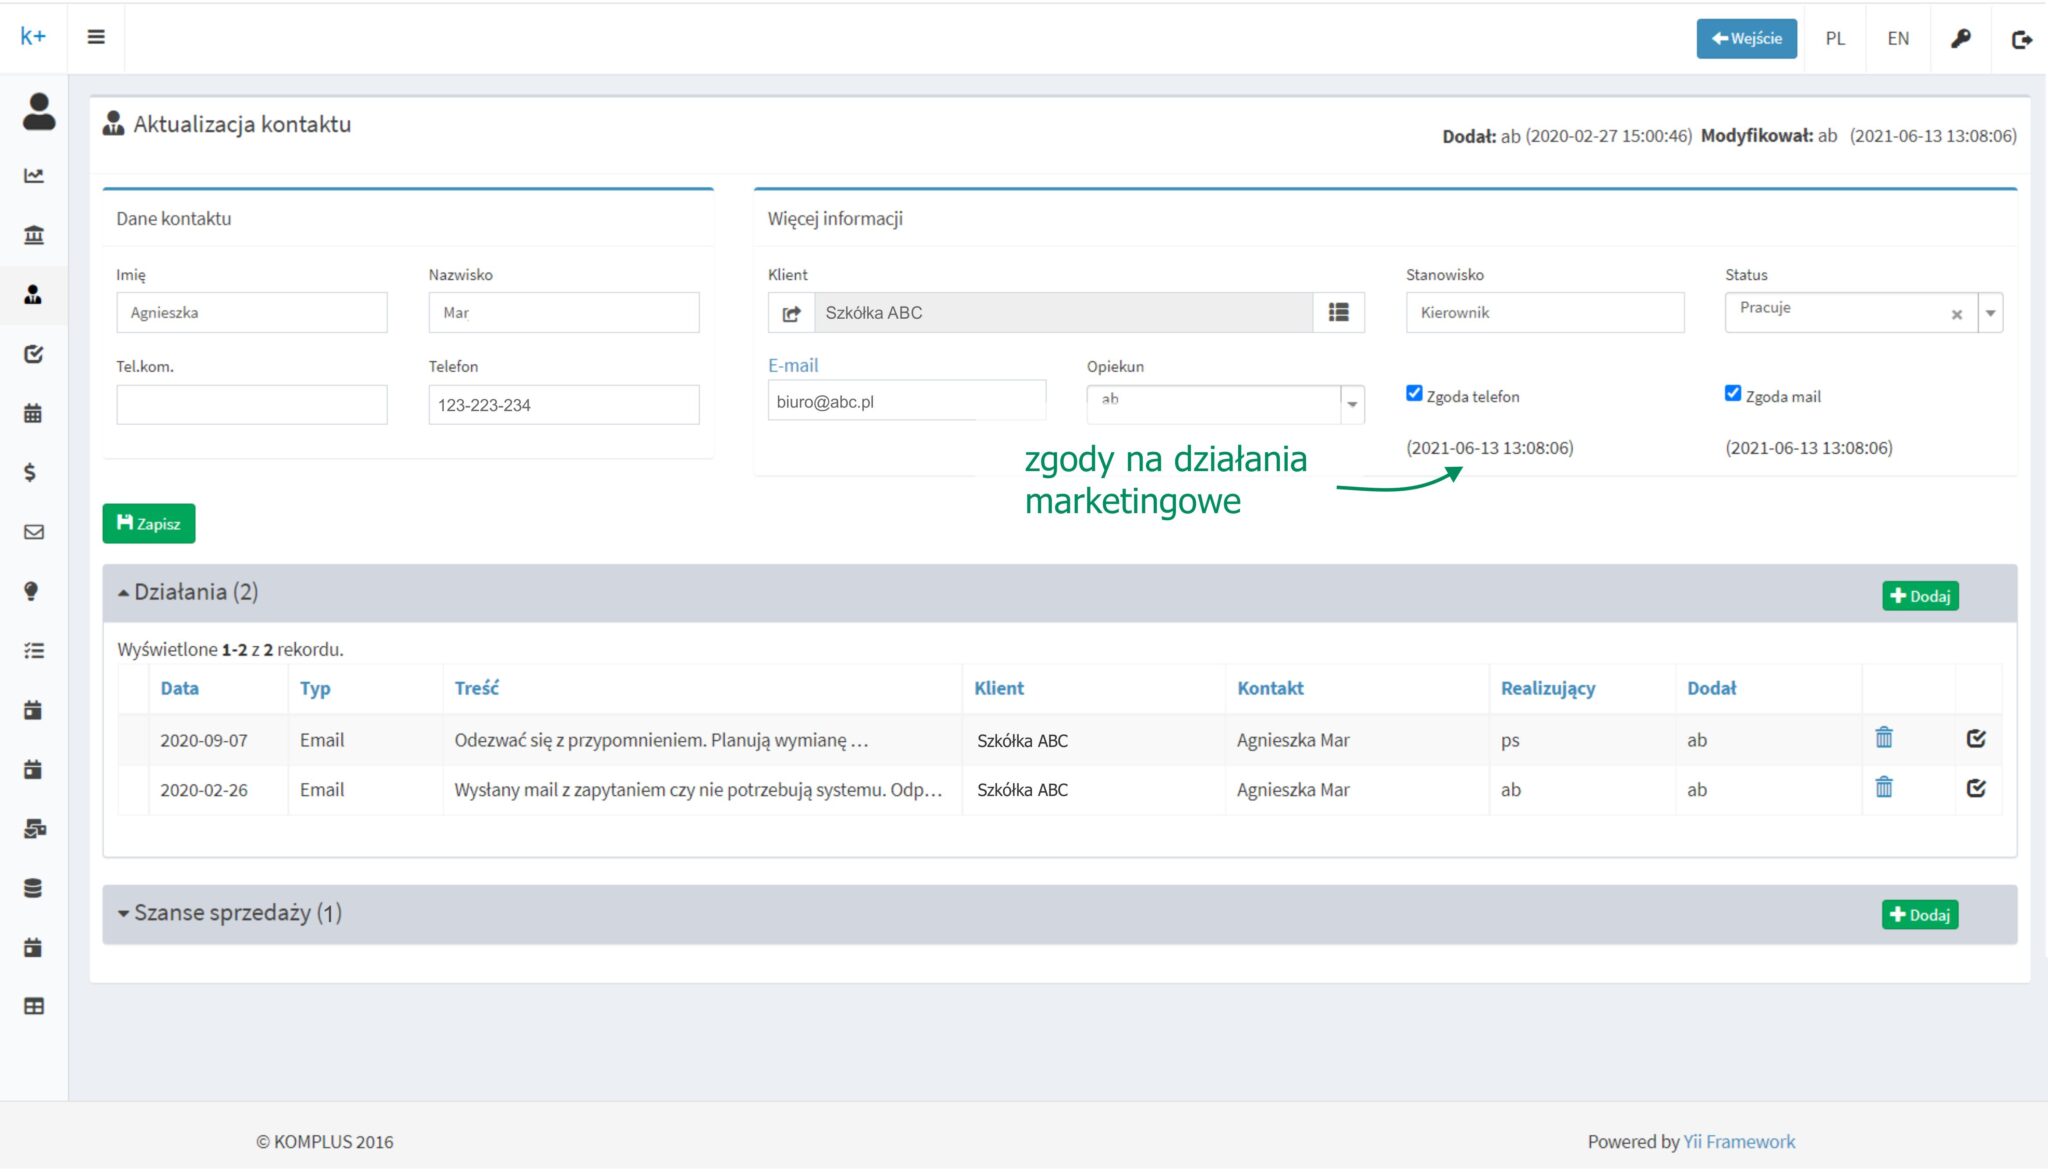
Task: Click the Nazwisko field with Mar
Action: (564, 313)
